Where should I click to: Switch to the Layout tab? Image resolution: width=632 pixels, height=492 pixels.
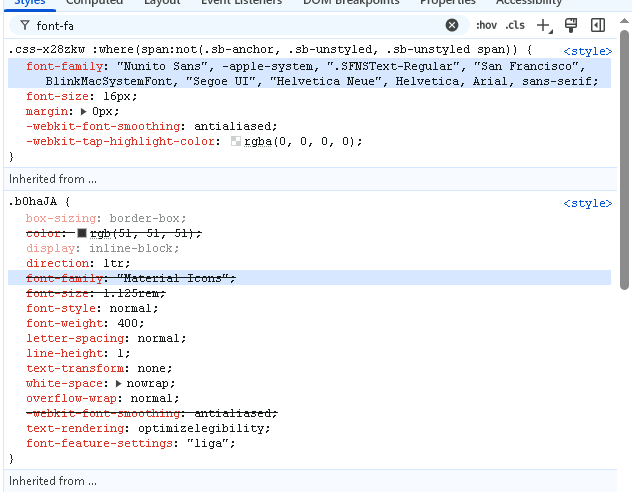[162, 2]
